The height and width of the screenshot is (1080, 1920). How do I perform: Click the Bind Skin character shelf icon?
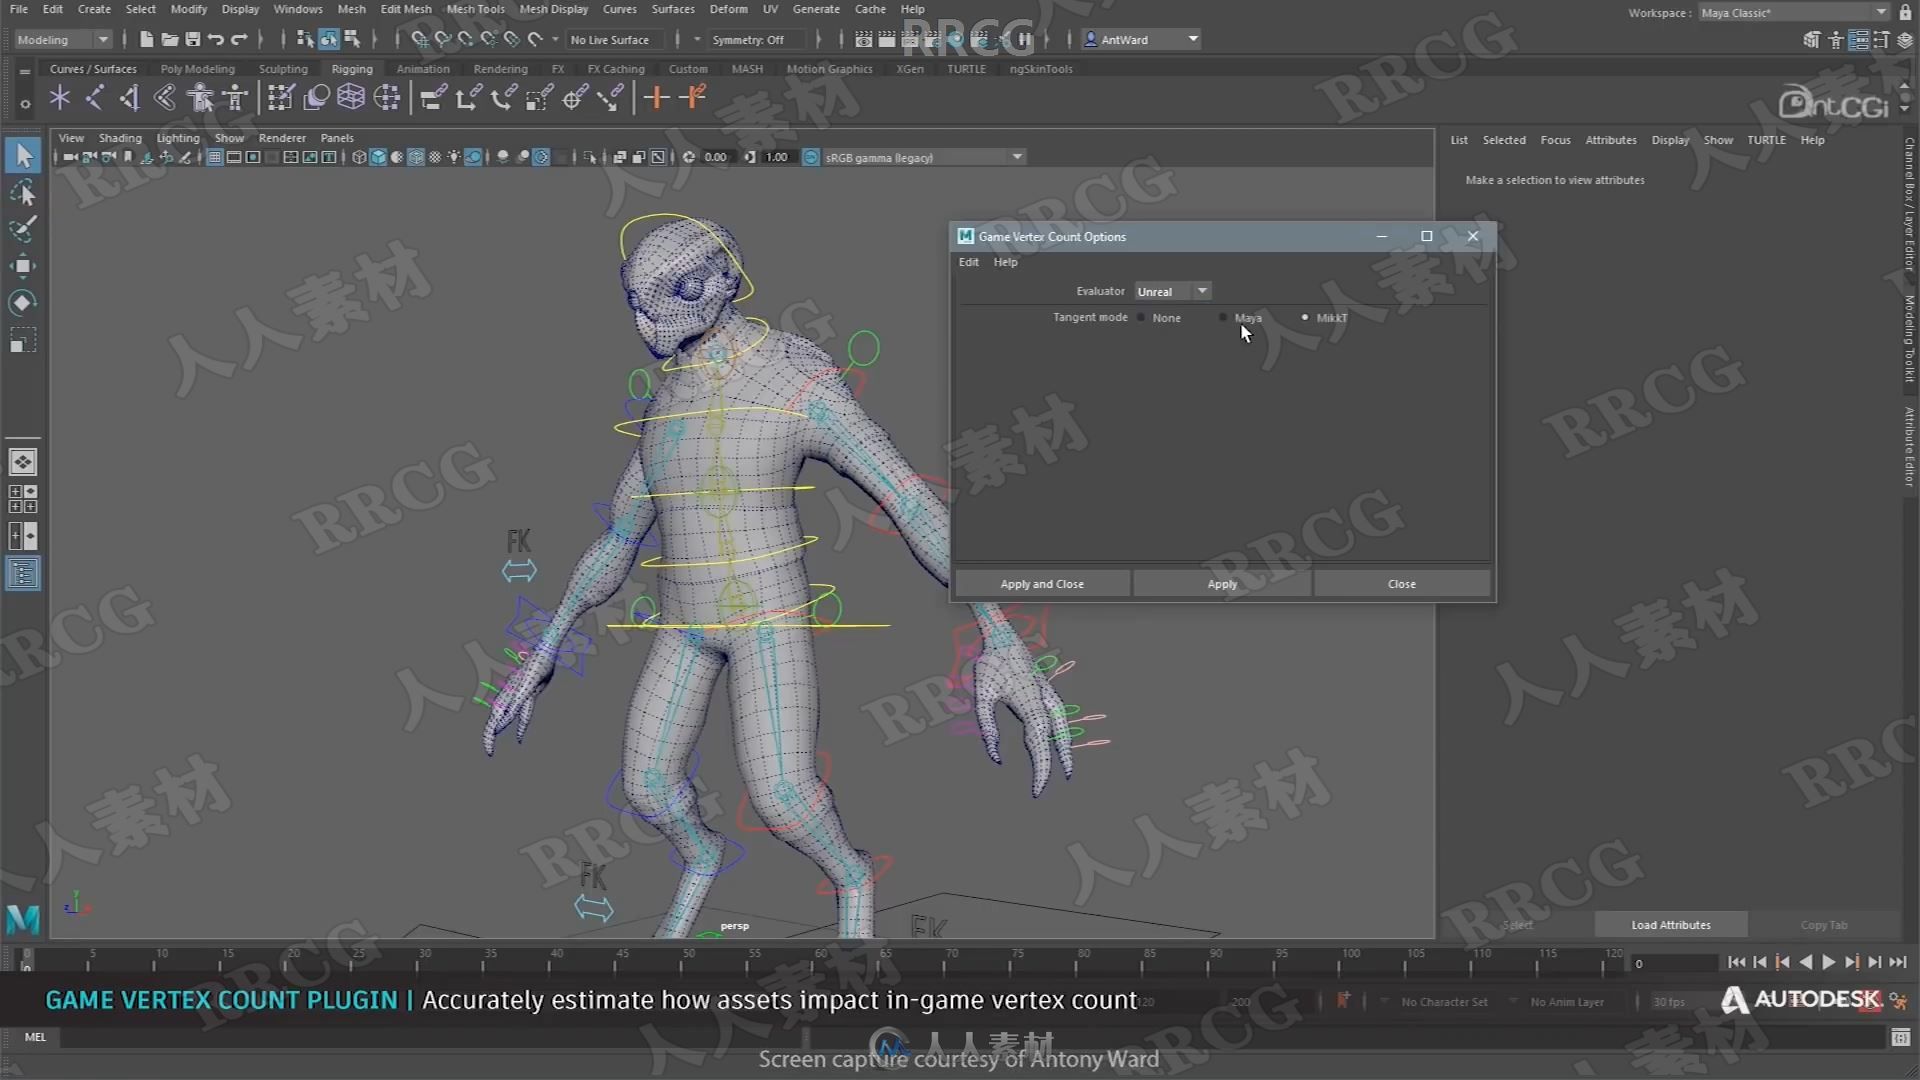pos(200,97)
